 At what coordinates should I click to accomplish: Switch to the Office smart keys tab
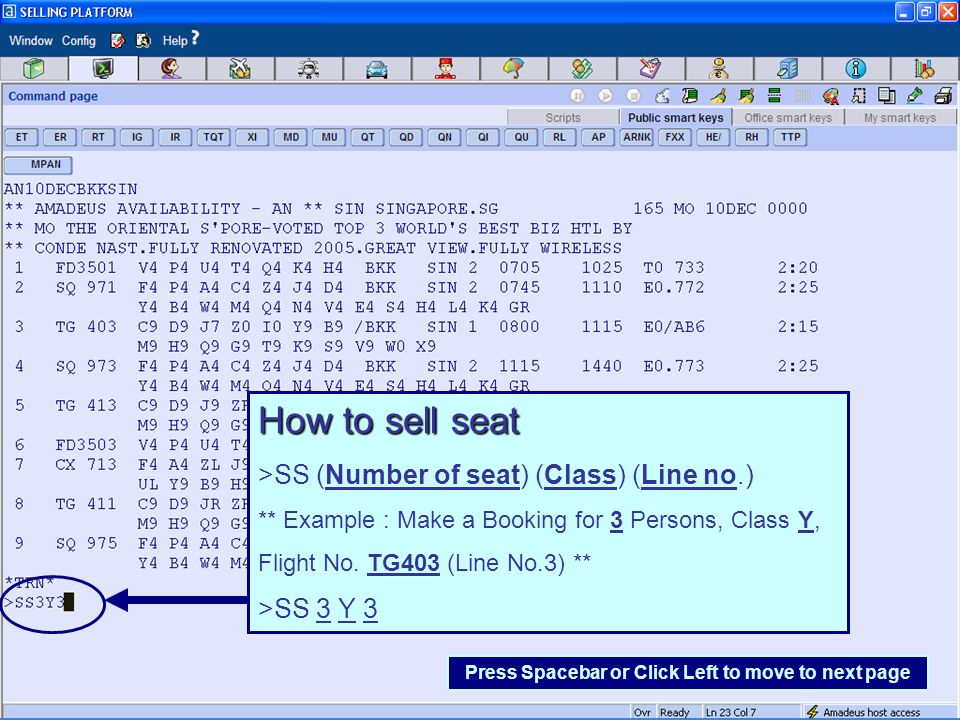tap(788, 118)
